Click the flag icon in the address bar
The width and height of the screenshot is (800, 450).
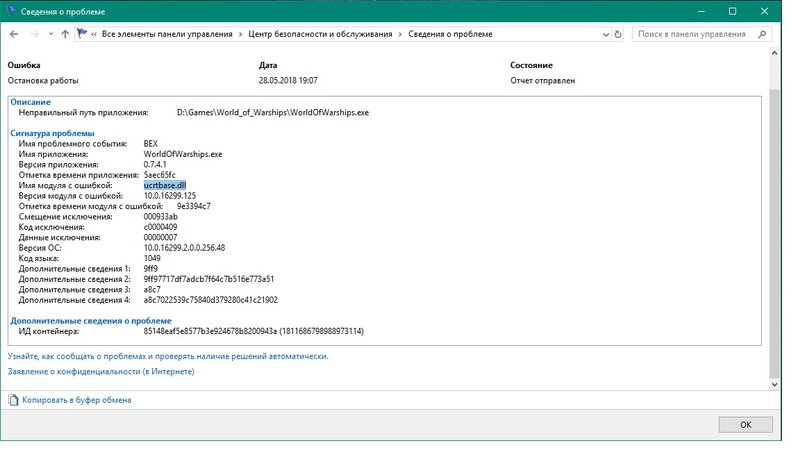(82, 34)
